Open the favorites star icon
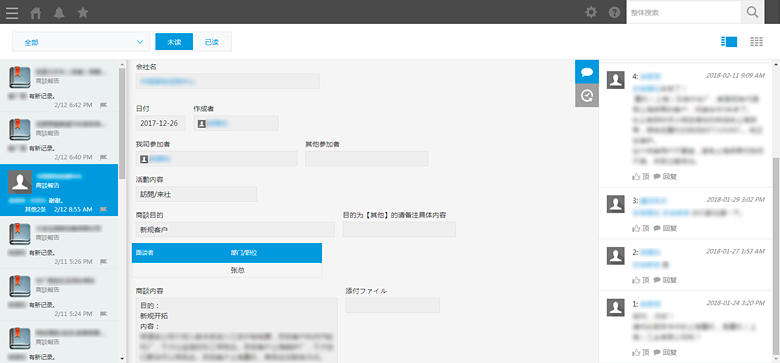780x363 pixels. [x=83, y=12]
